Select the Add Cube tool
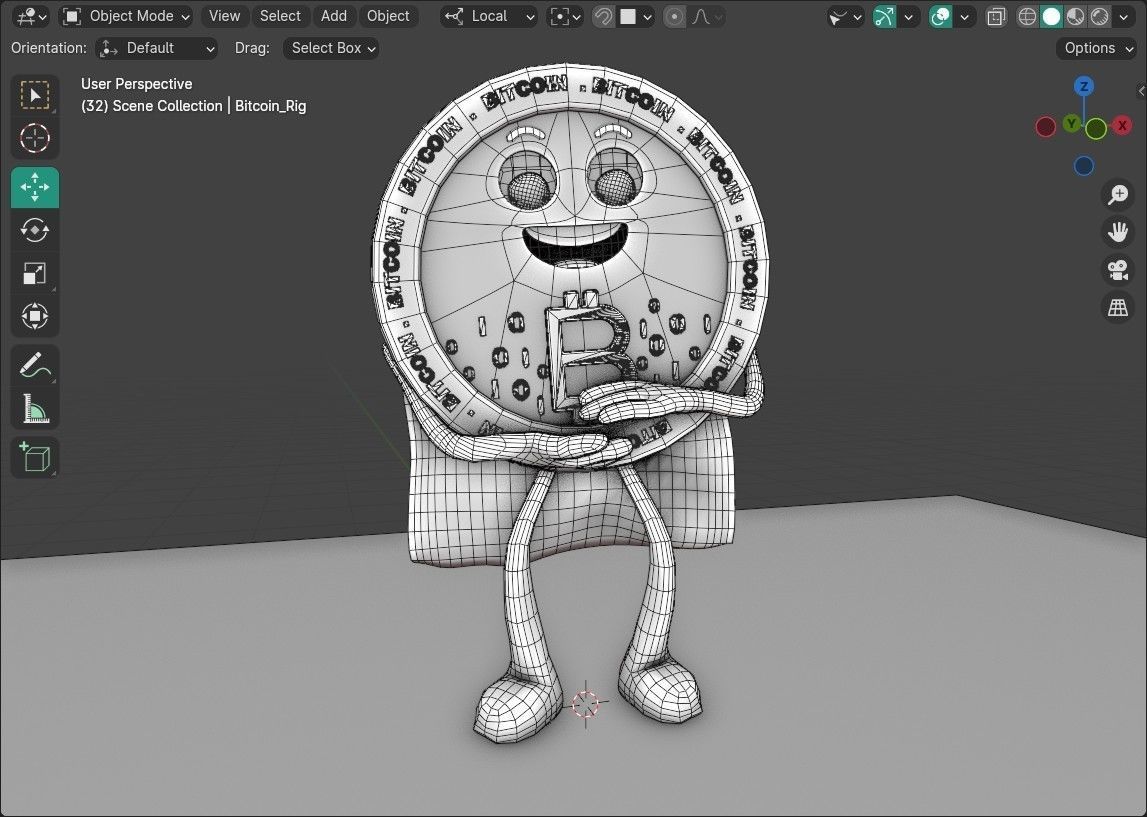The width and height of the screenshot is (1147, 817). coord(34,457)
